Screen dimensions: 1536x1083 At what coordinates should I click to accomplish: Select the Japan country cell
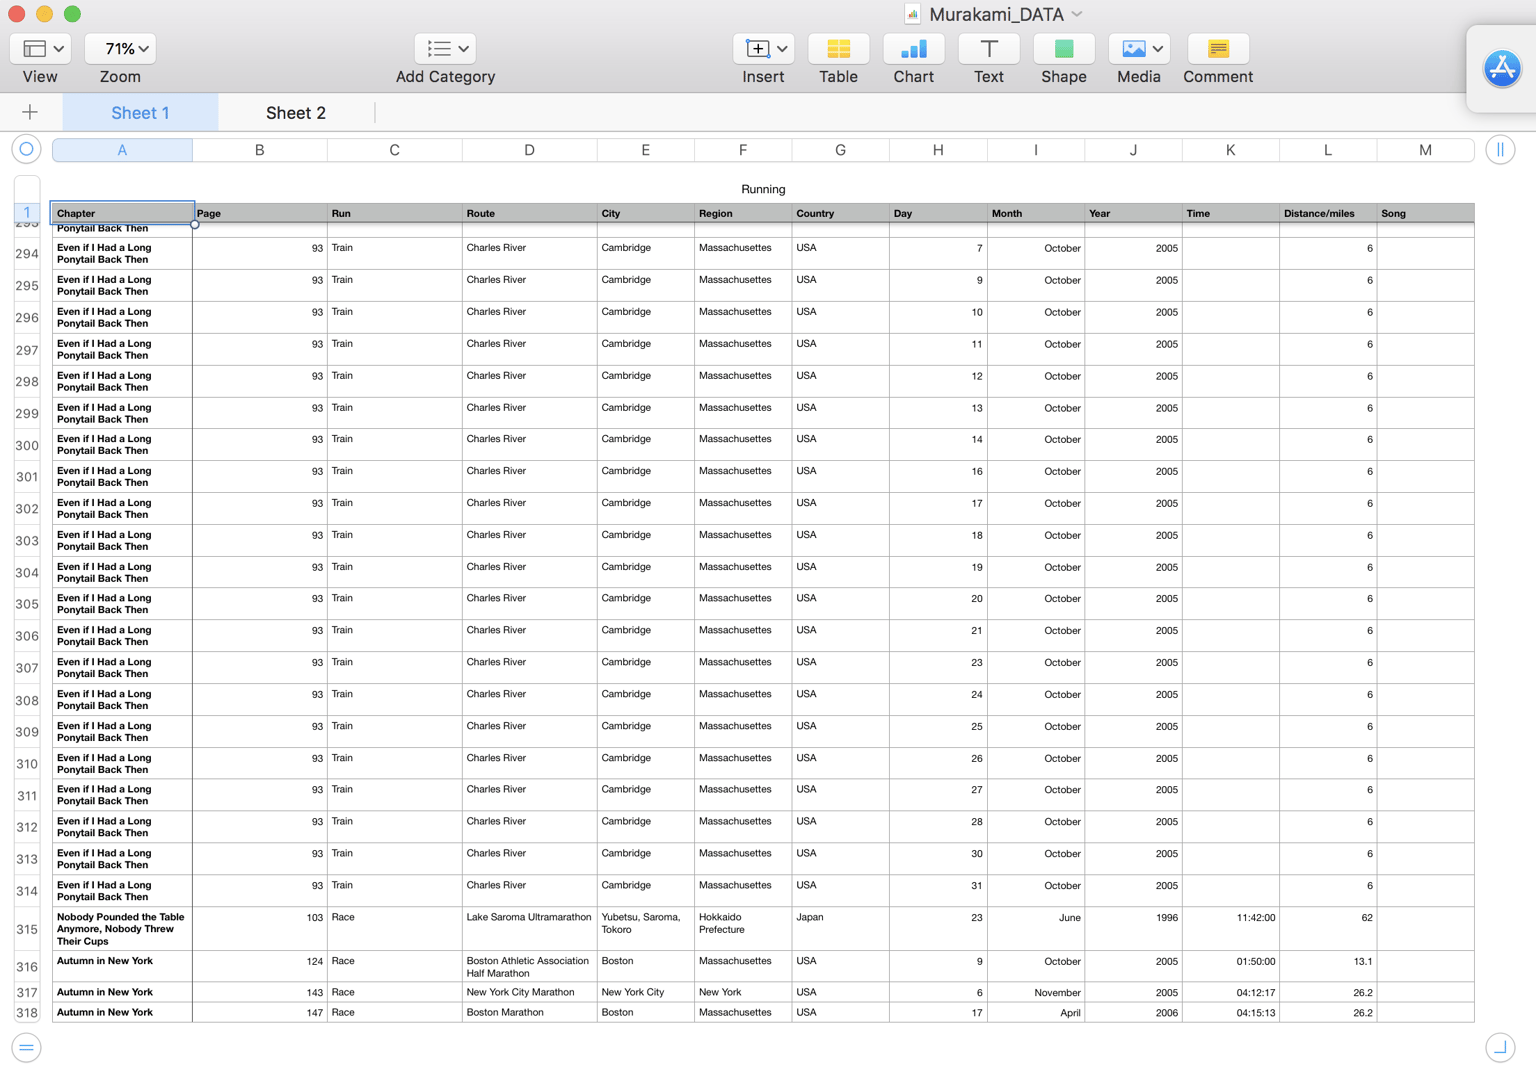click(x=841, y=929)
